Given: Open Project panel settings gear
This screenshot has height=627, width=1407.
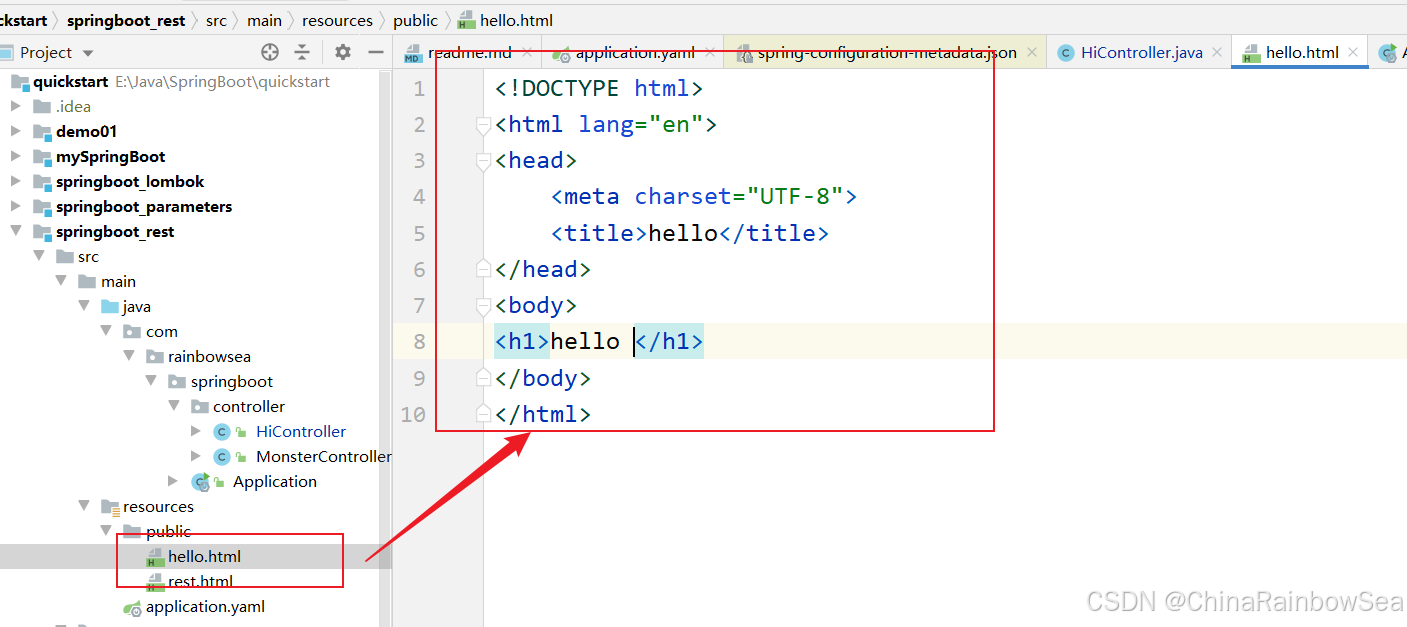Looking at the screenshot, I should [x=343, y=53].
